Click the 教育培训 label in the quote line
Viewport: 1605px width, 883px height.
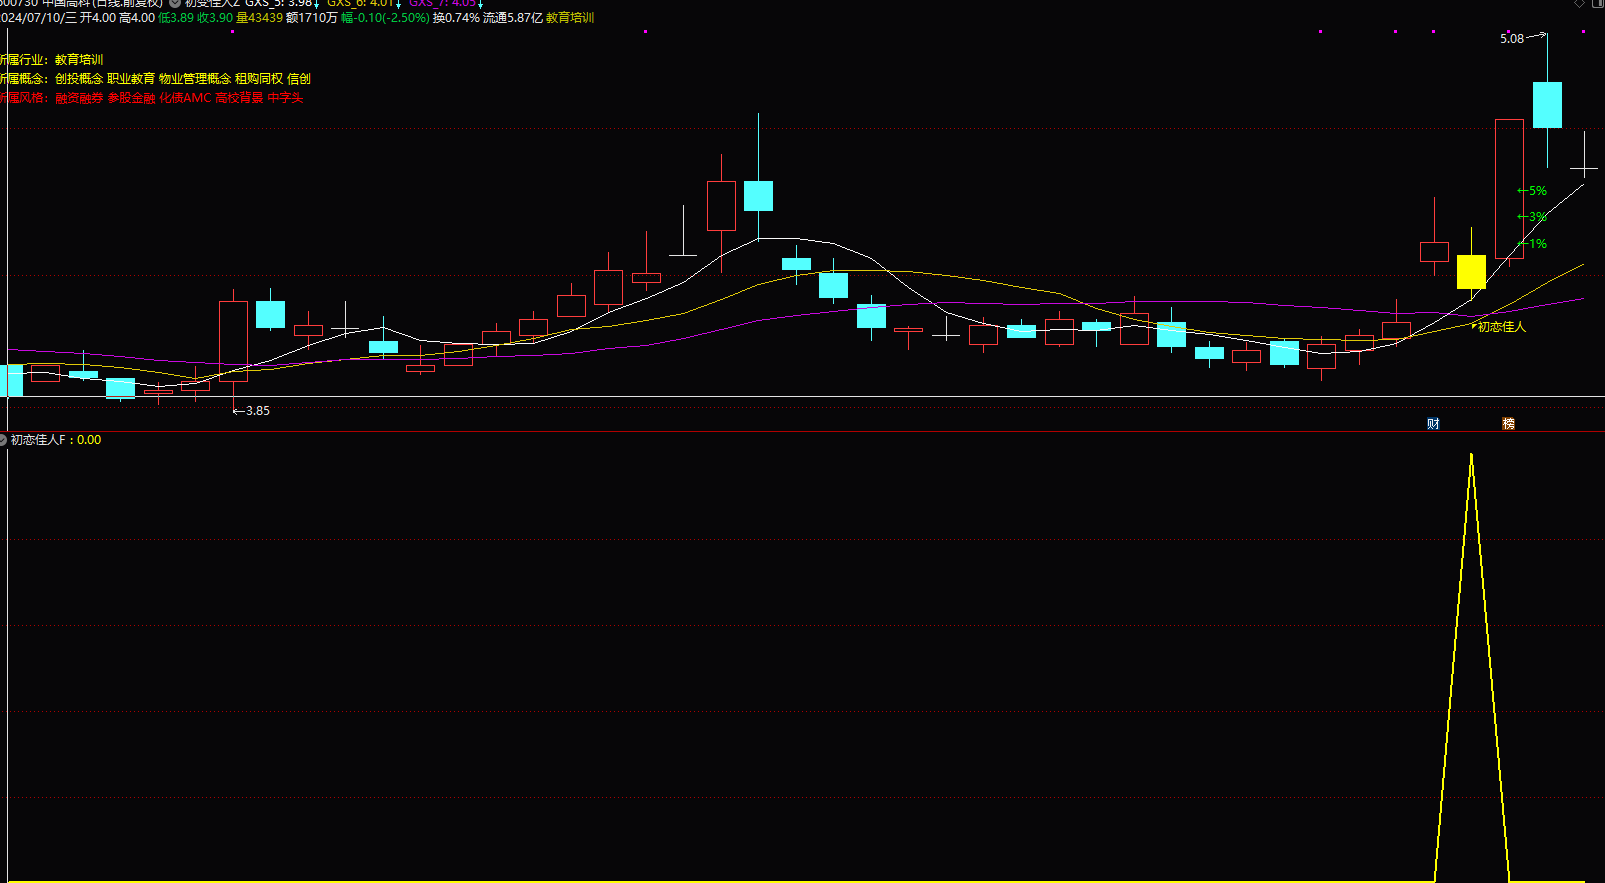coord(570,18)
